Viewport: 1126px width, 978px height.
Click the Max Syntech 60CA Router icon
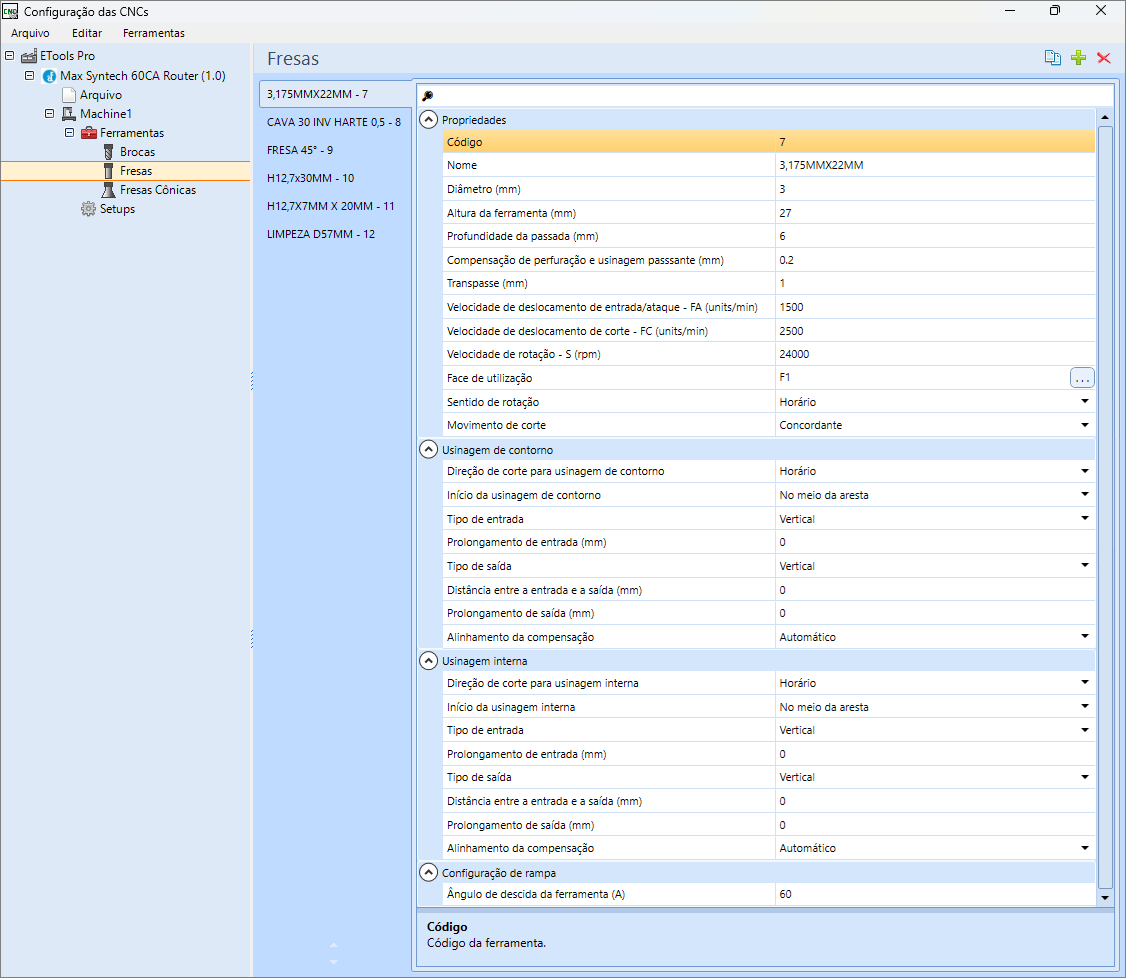point(50,76)
